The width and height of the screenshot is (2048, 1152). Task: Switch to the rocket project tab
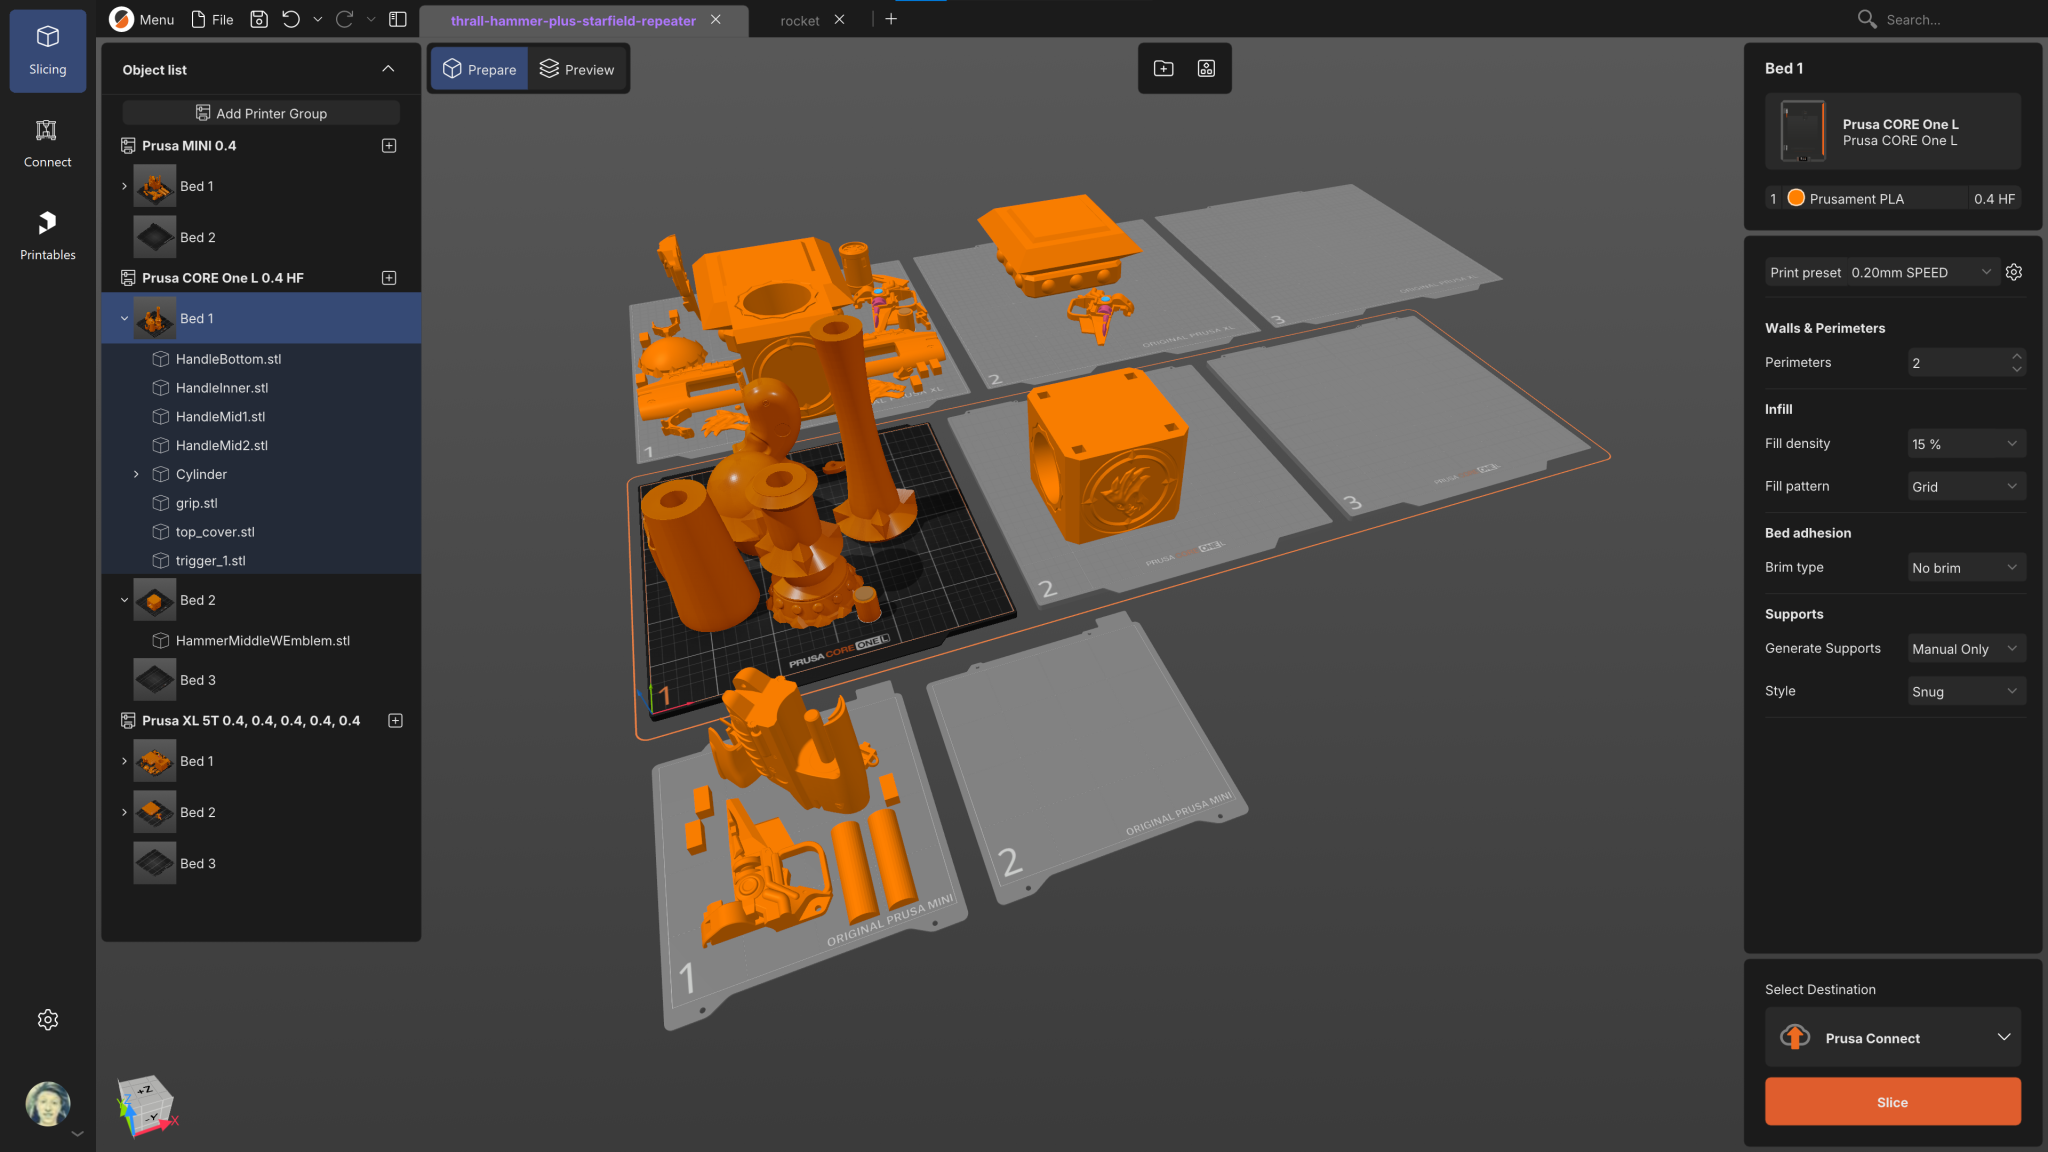[x=799, y=20]
